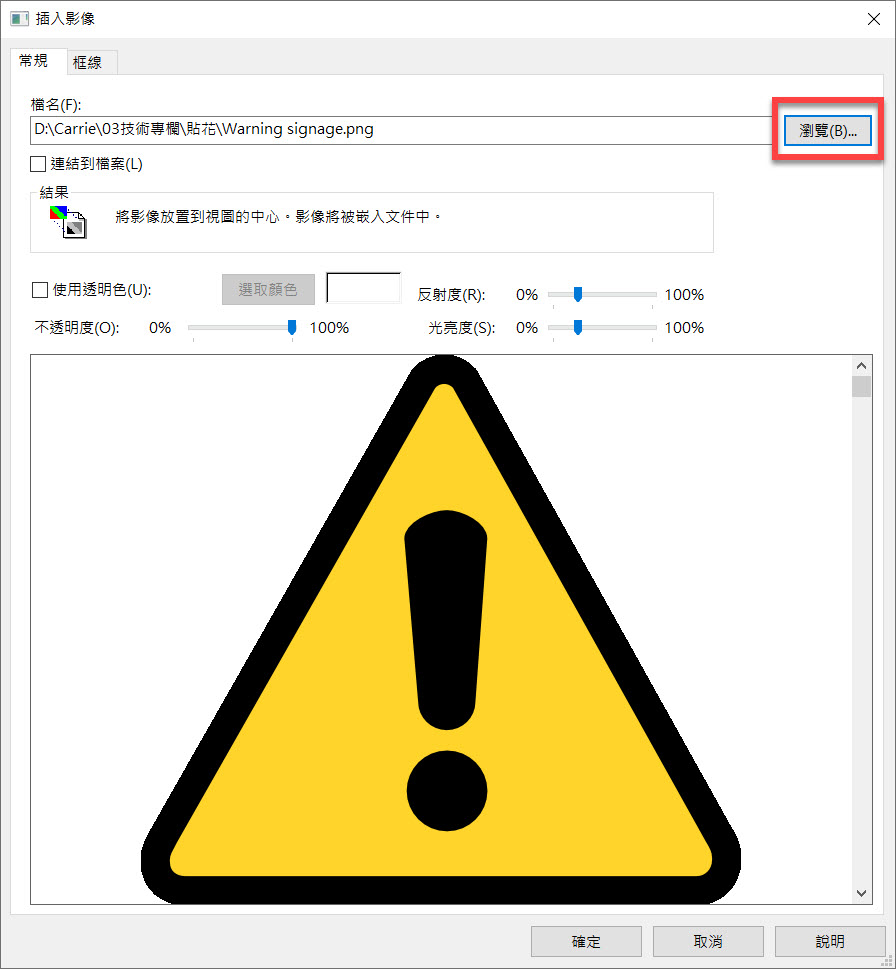The height and width of the screenshot is (969, 896).
Task: Click the 選取顏色 button
Action: tap(268, 289)
